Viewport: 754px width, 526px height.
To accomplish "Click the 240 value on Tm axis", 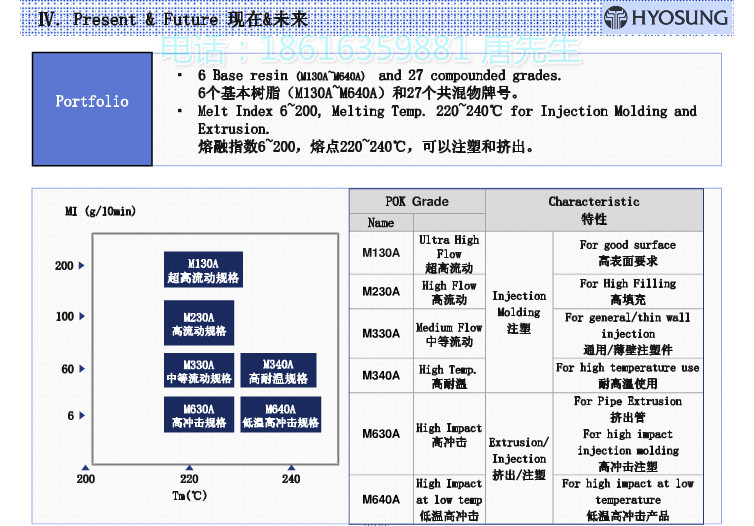I will (x=291, y=479).
